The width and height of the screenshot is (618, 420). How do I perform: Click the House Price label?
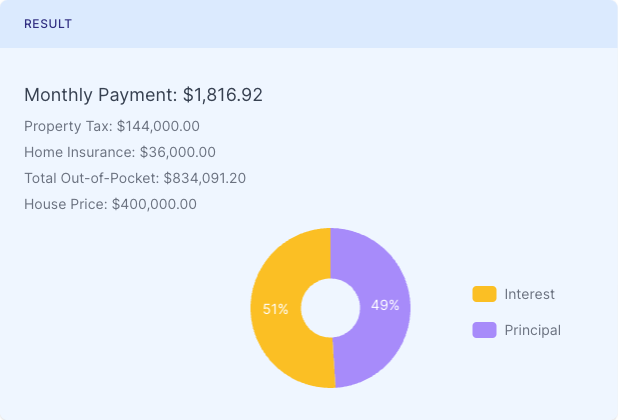tap(65, 204)
